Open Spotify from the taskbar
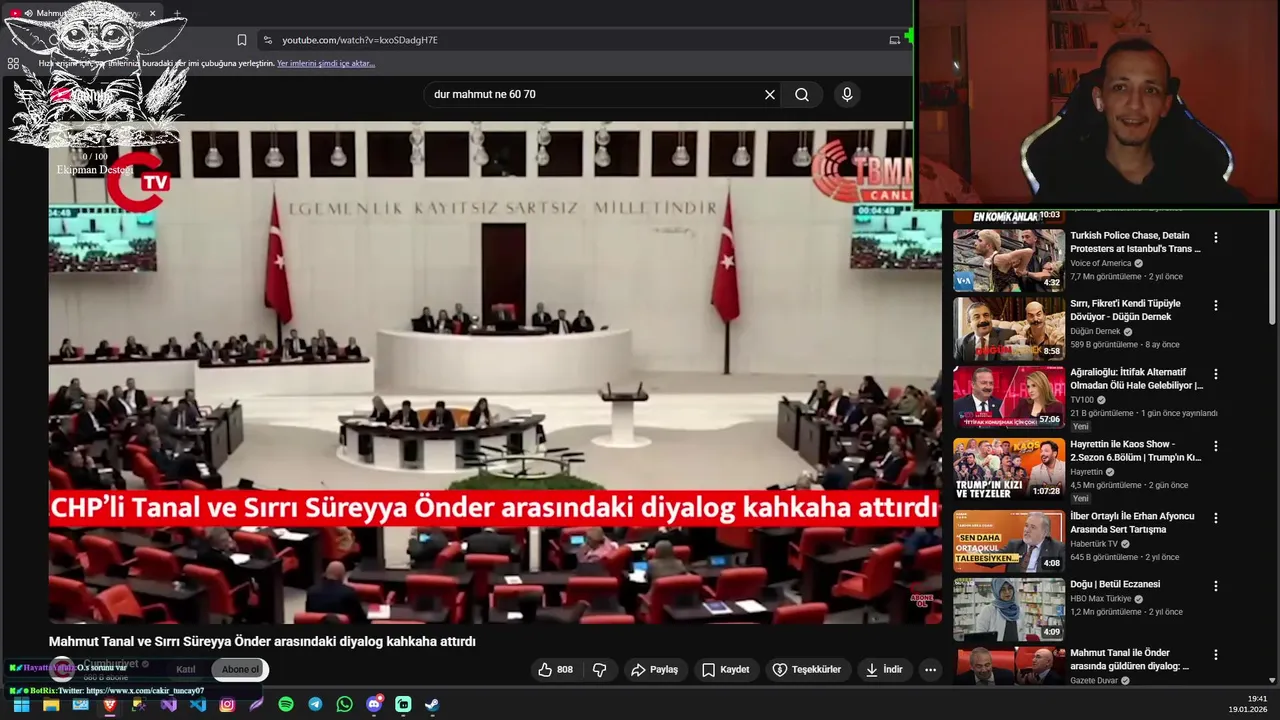The image size is (1280, 720). pyautogui.click(x=286, y=704)
